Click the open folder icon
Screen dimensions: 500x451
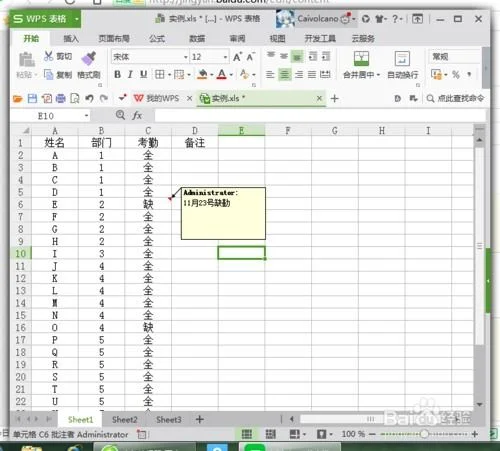click(18, 98)
